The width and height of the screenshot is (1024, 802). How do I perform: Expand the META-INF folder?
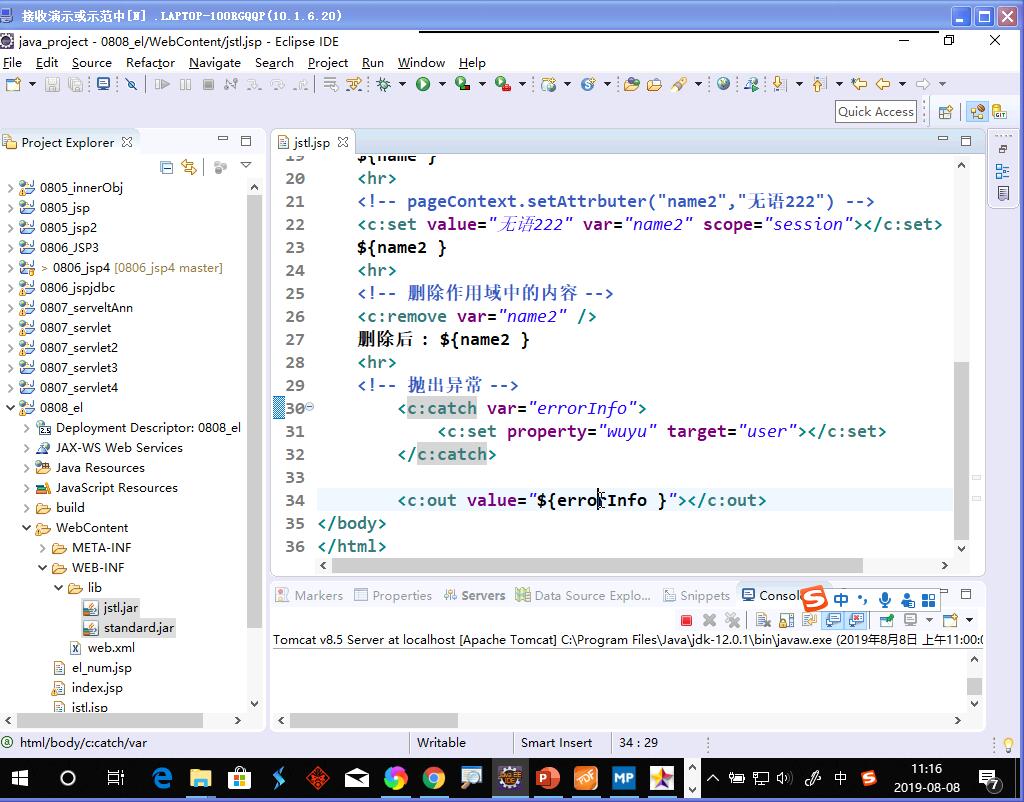(x=42, y=548)
